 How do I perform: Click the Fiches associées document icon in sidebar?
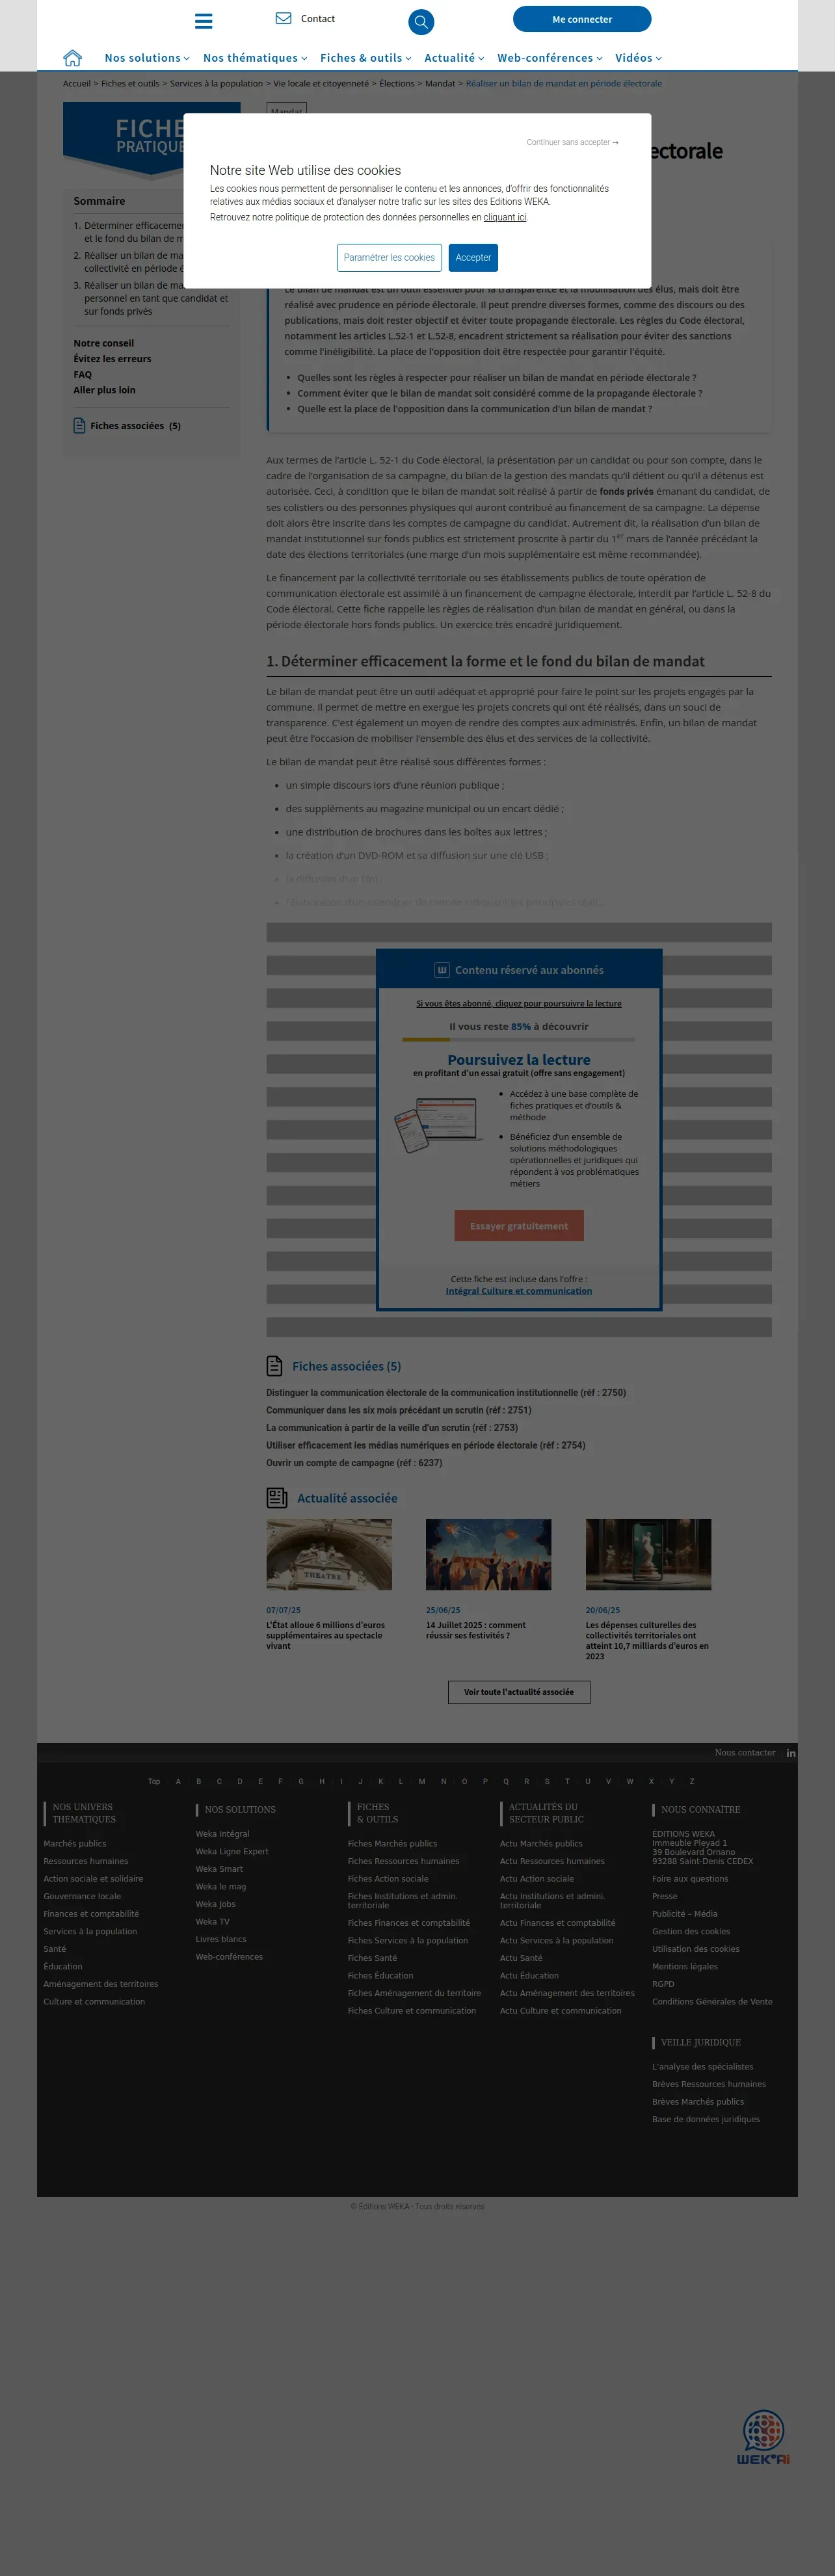point(79,426)
